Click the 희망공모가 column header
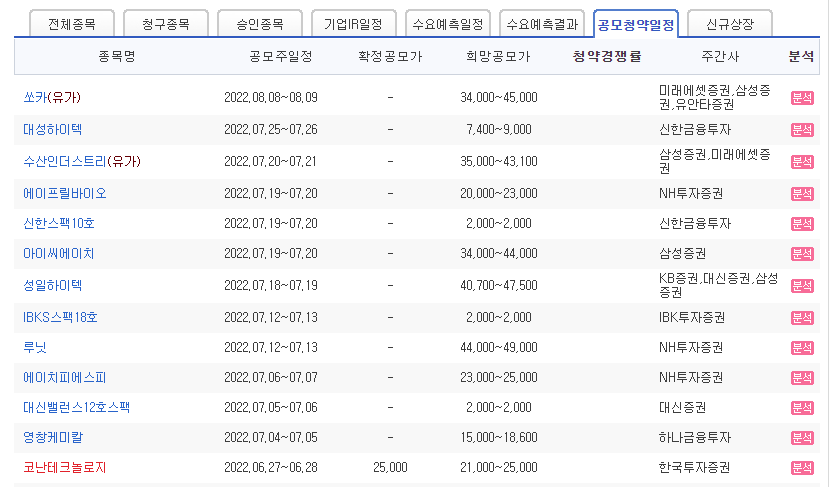 tap(498, 57)
